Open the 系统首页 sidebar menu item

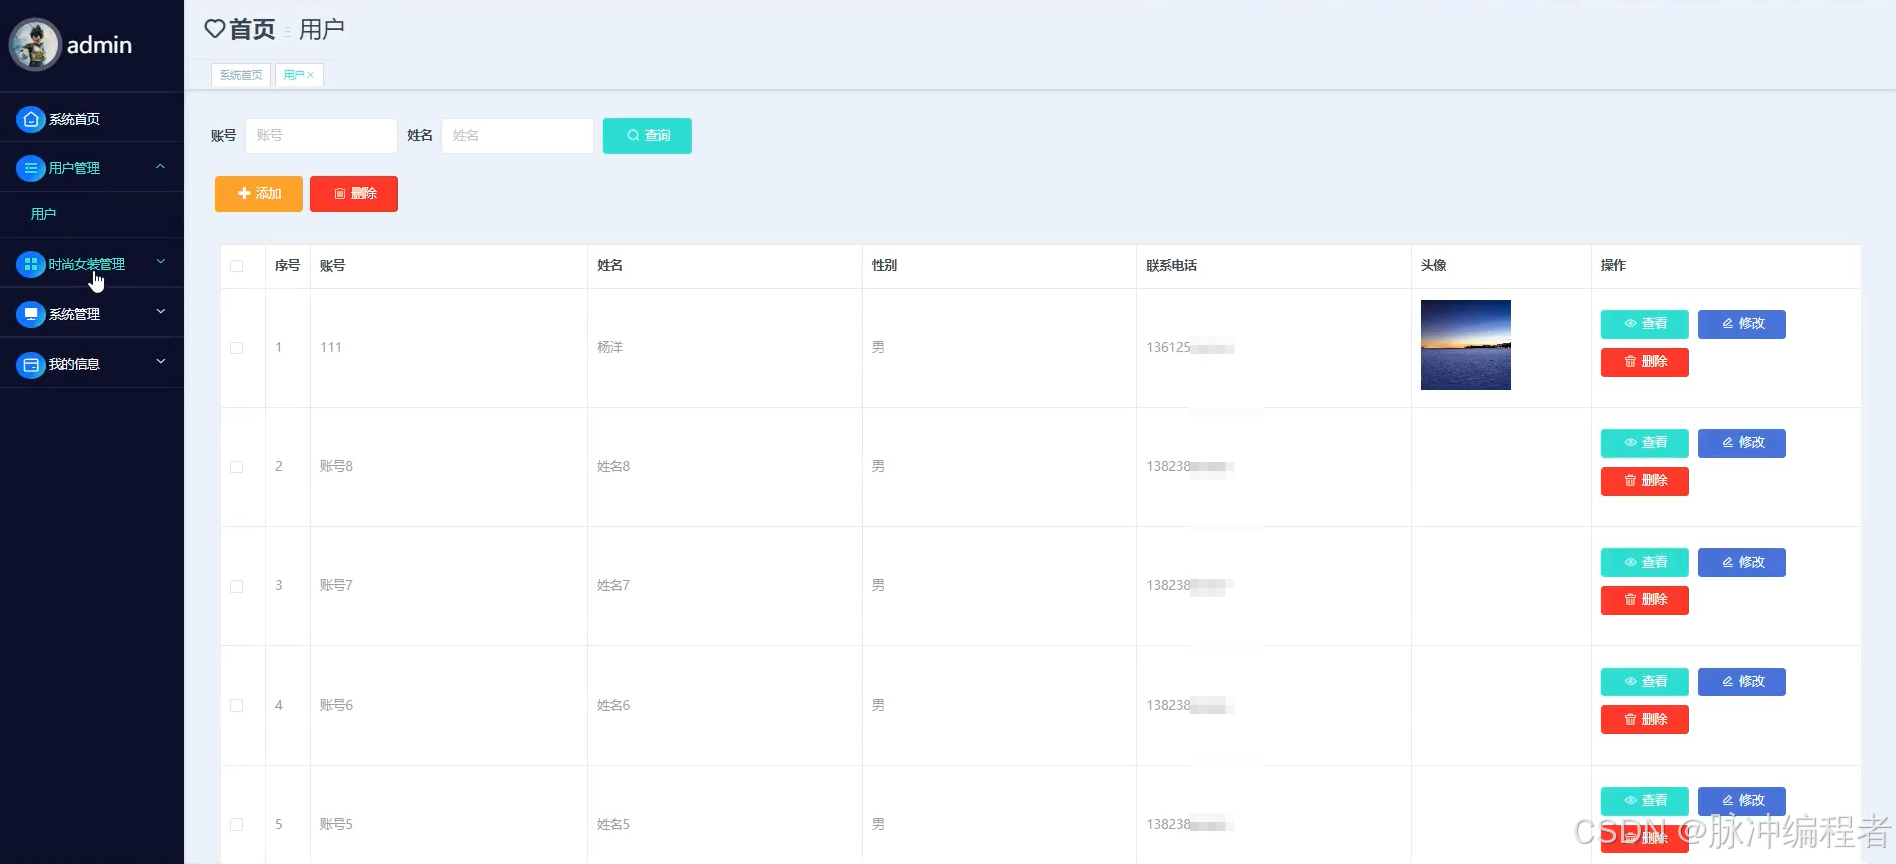(x=92, y=119)
